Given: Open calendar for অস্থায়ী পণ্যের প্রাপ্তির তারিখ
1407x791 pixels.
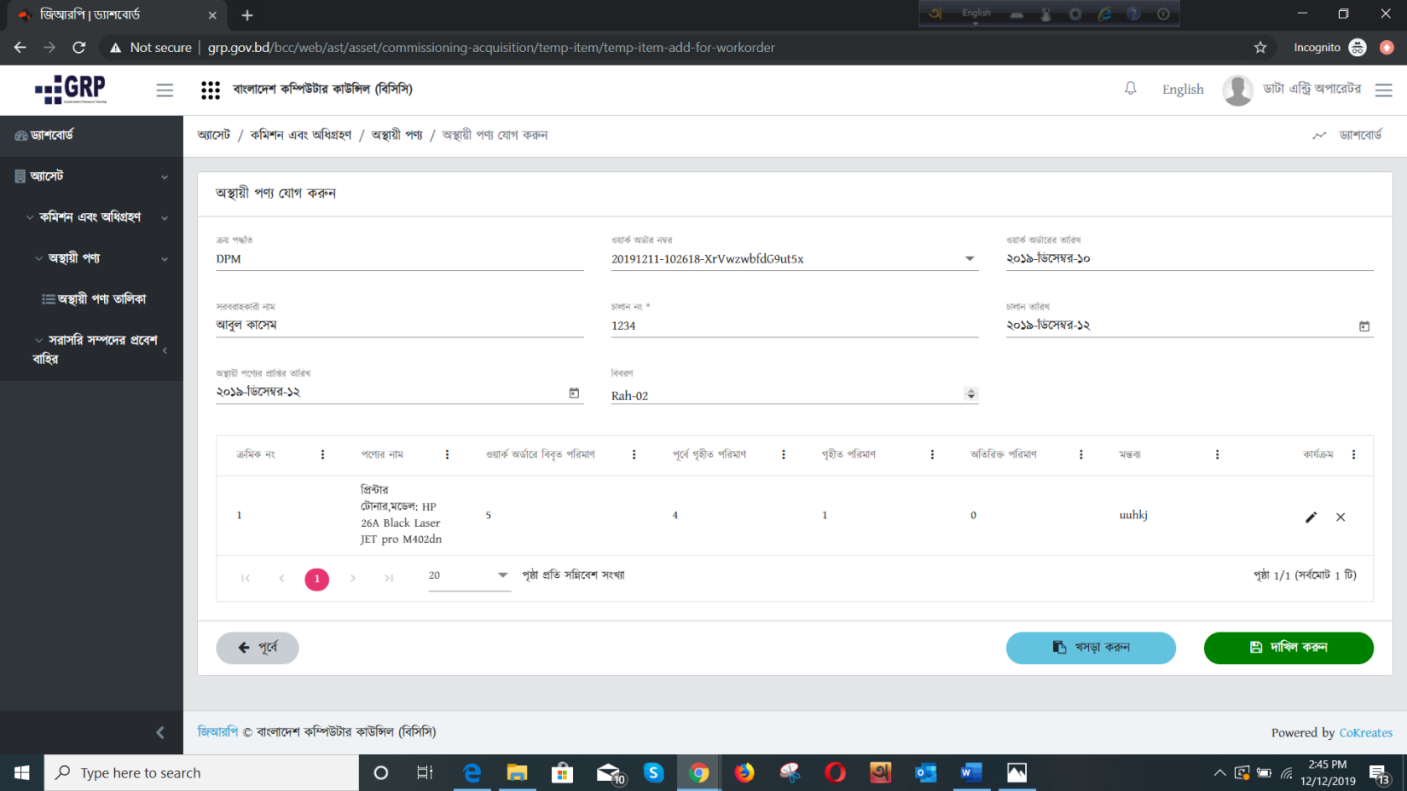Looking at the screenshot, I should (574, 393).
